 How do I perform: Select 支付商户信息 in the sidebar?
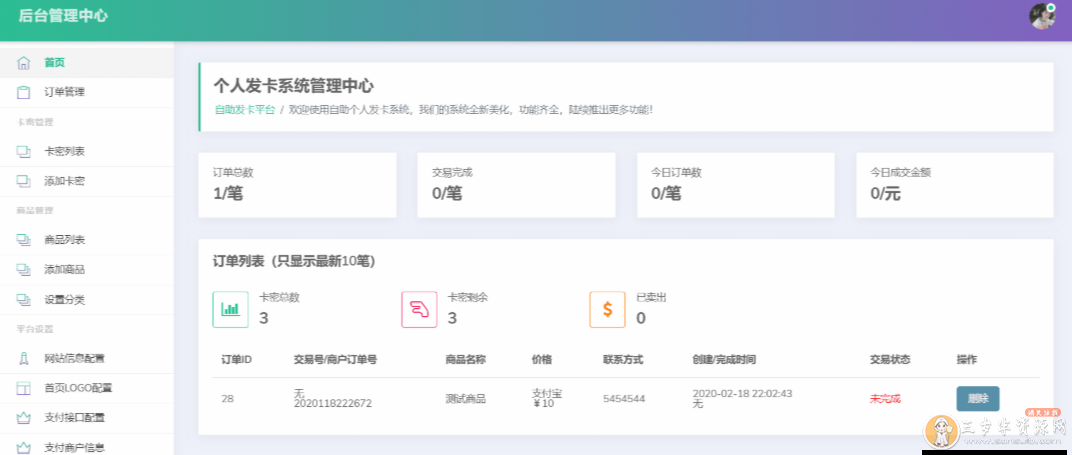74,447
